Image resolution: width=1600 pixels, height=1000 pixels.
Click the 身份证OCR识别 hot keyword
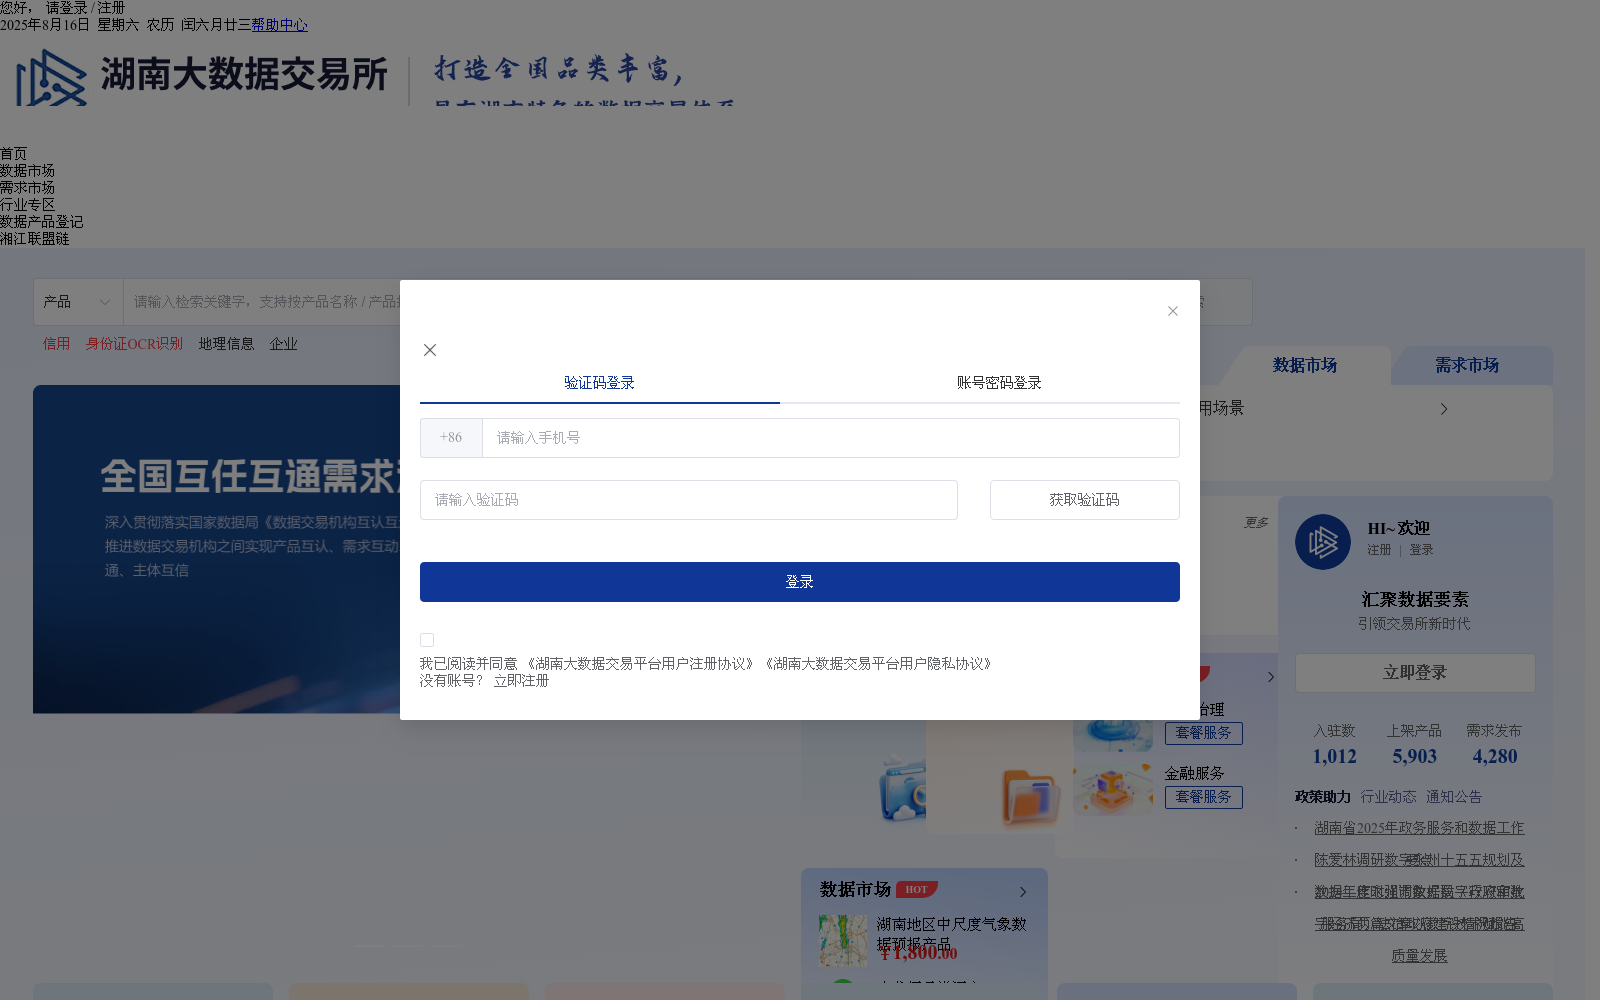134,344
